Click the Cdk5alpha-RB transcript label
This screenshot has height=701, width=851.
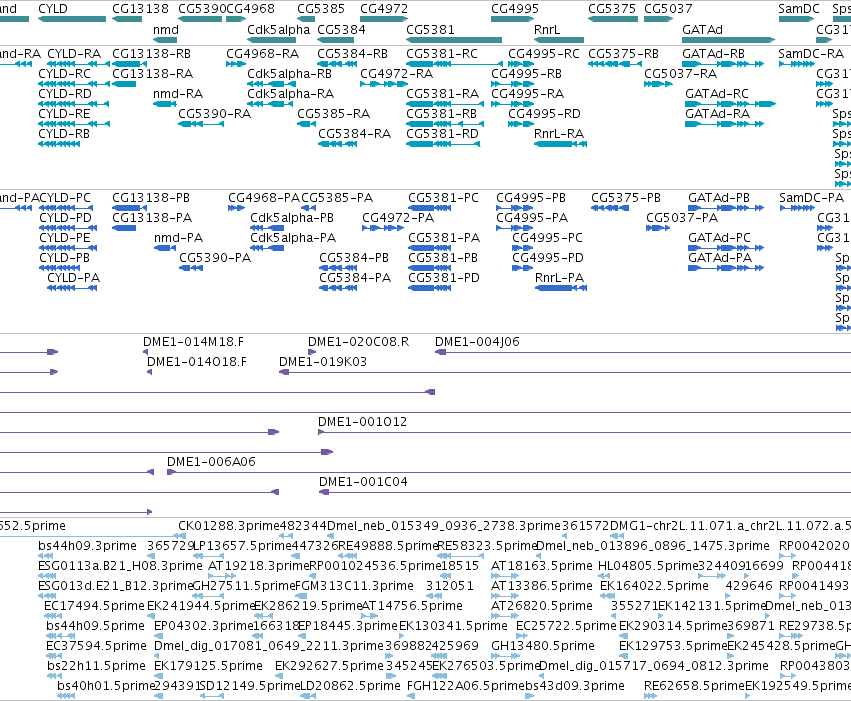(289, 74)
